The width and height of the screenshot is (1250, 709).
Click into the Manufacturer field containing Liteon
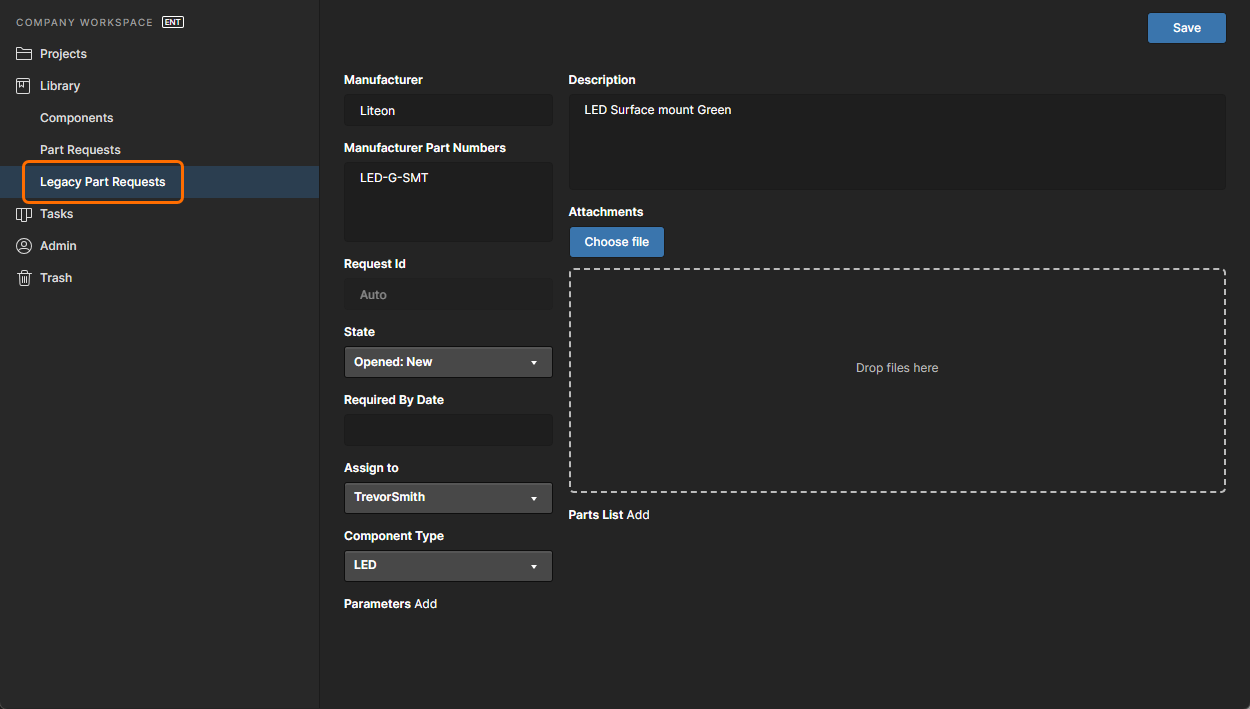click(447, 111)
